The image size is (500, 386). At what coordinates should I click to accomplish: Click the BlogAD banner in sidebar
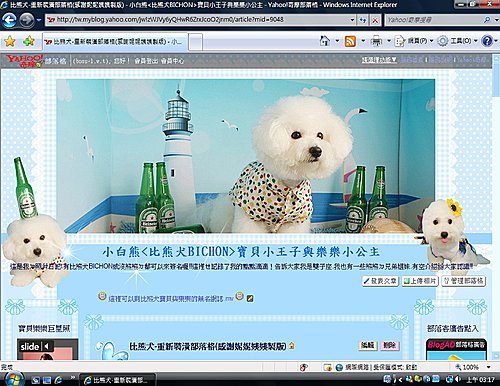pos(456,350)
